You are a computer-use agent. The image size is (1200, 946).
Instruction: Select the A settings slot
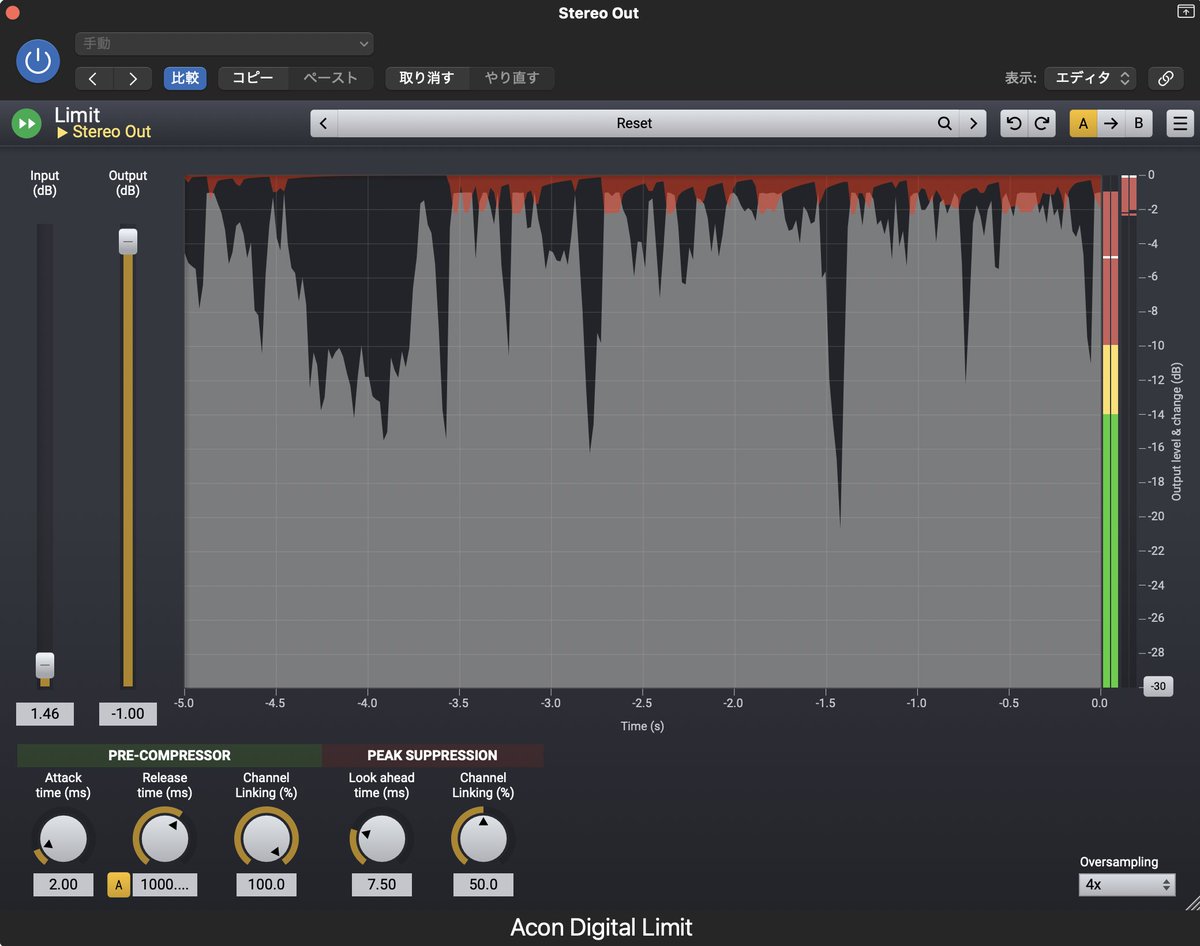(1083, 123)
